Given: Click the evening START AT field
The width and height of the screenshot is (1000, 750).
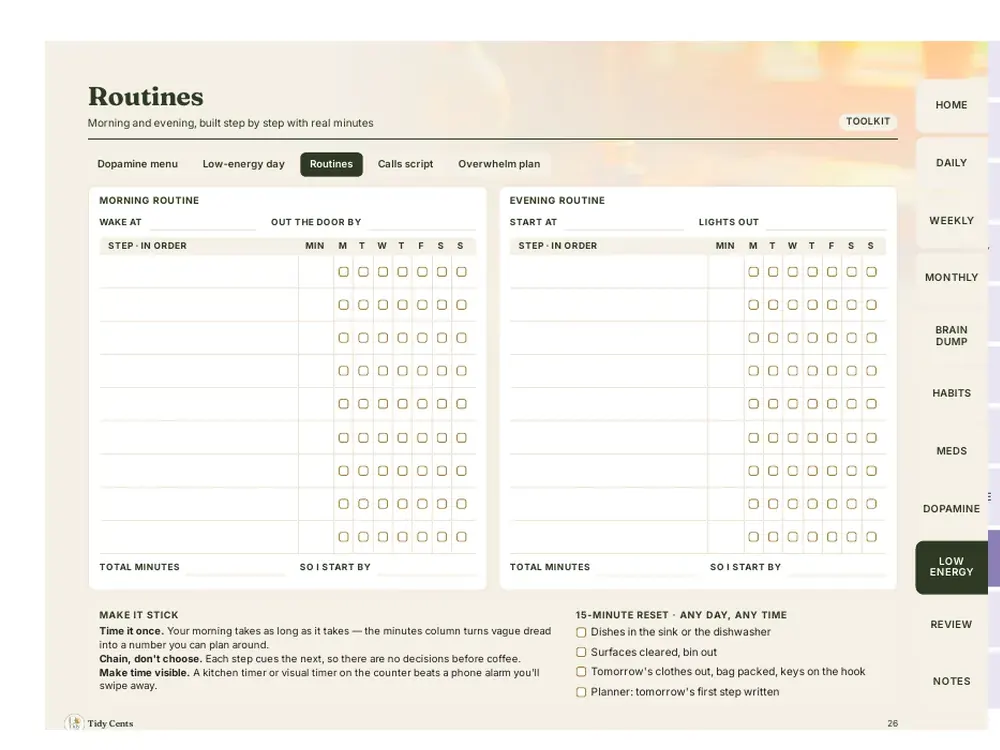Looking at the screenshot, I should (x=624, y=223).
